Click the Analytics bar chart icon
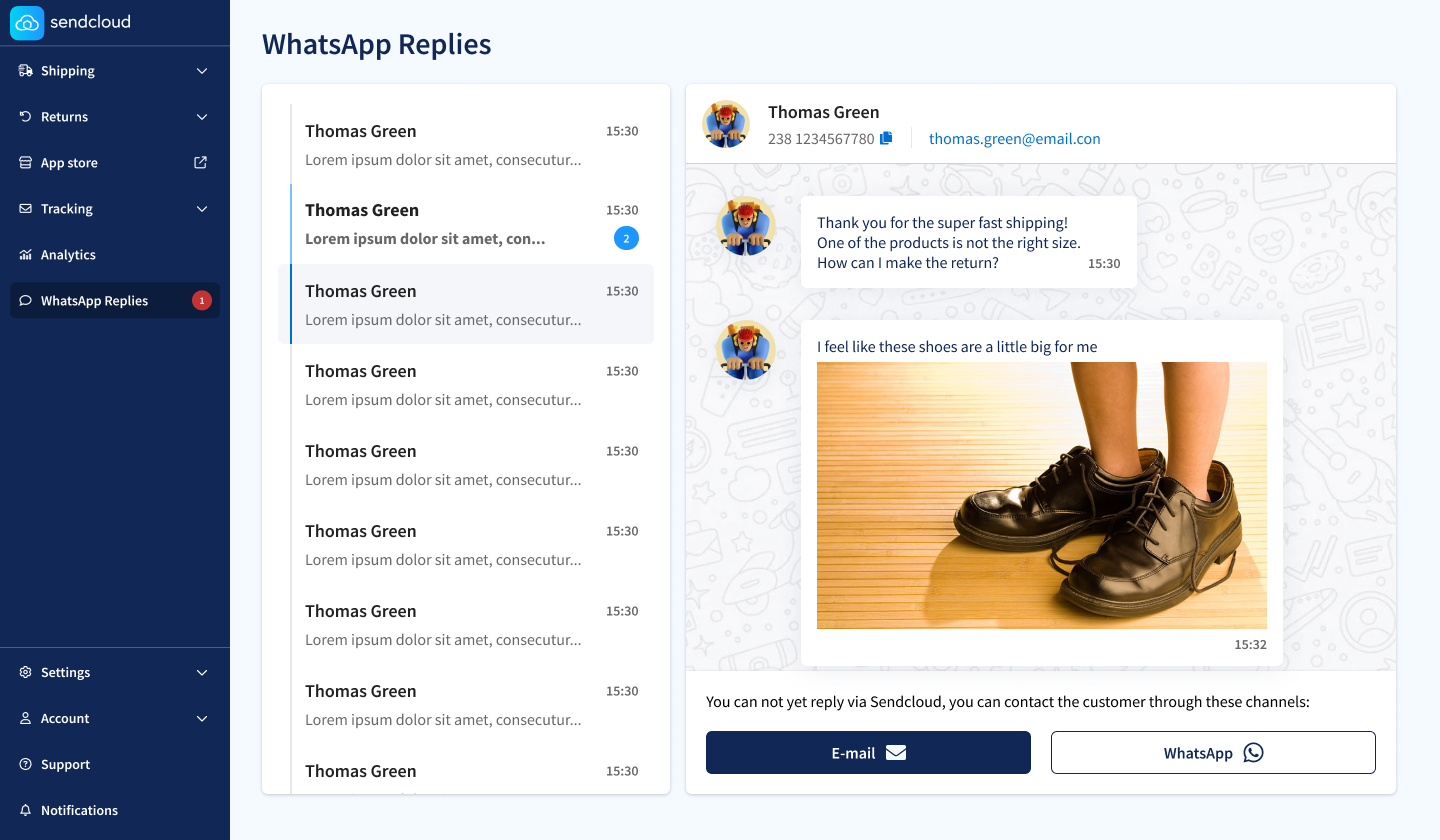 click(26, 255)
